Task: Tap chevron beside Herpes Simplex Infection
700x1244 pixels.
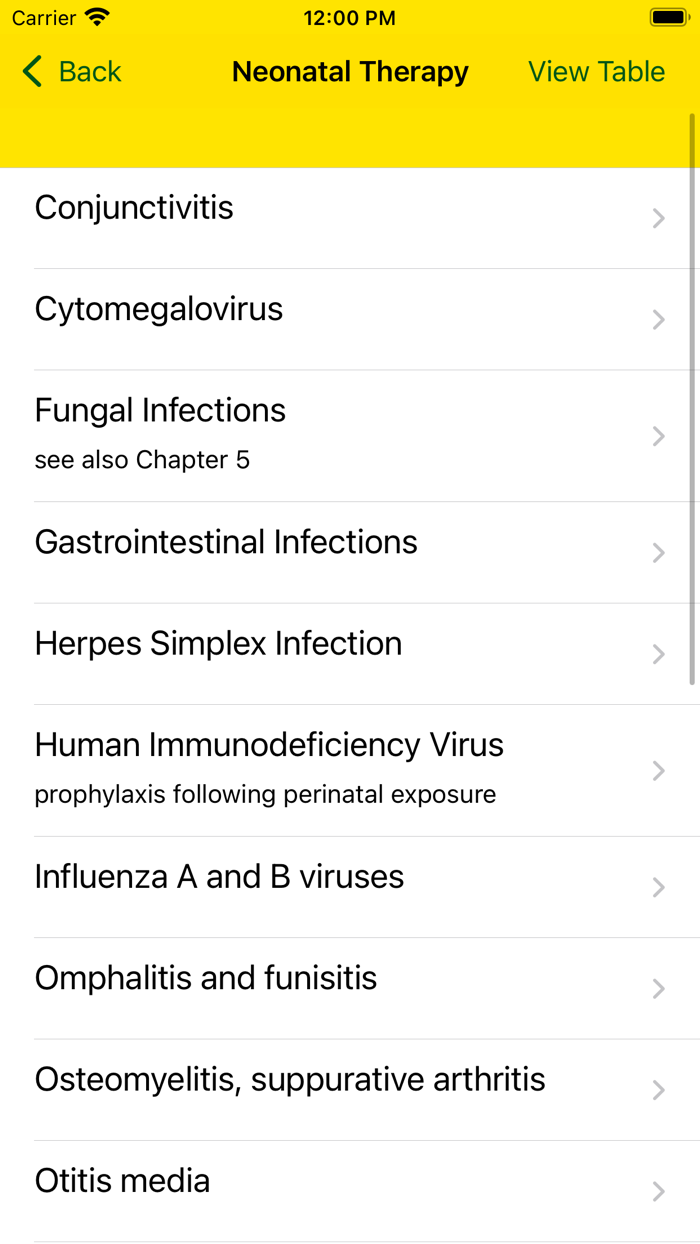Action: click(658, 654)
